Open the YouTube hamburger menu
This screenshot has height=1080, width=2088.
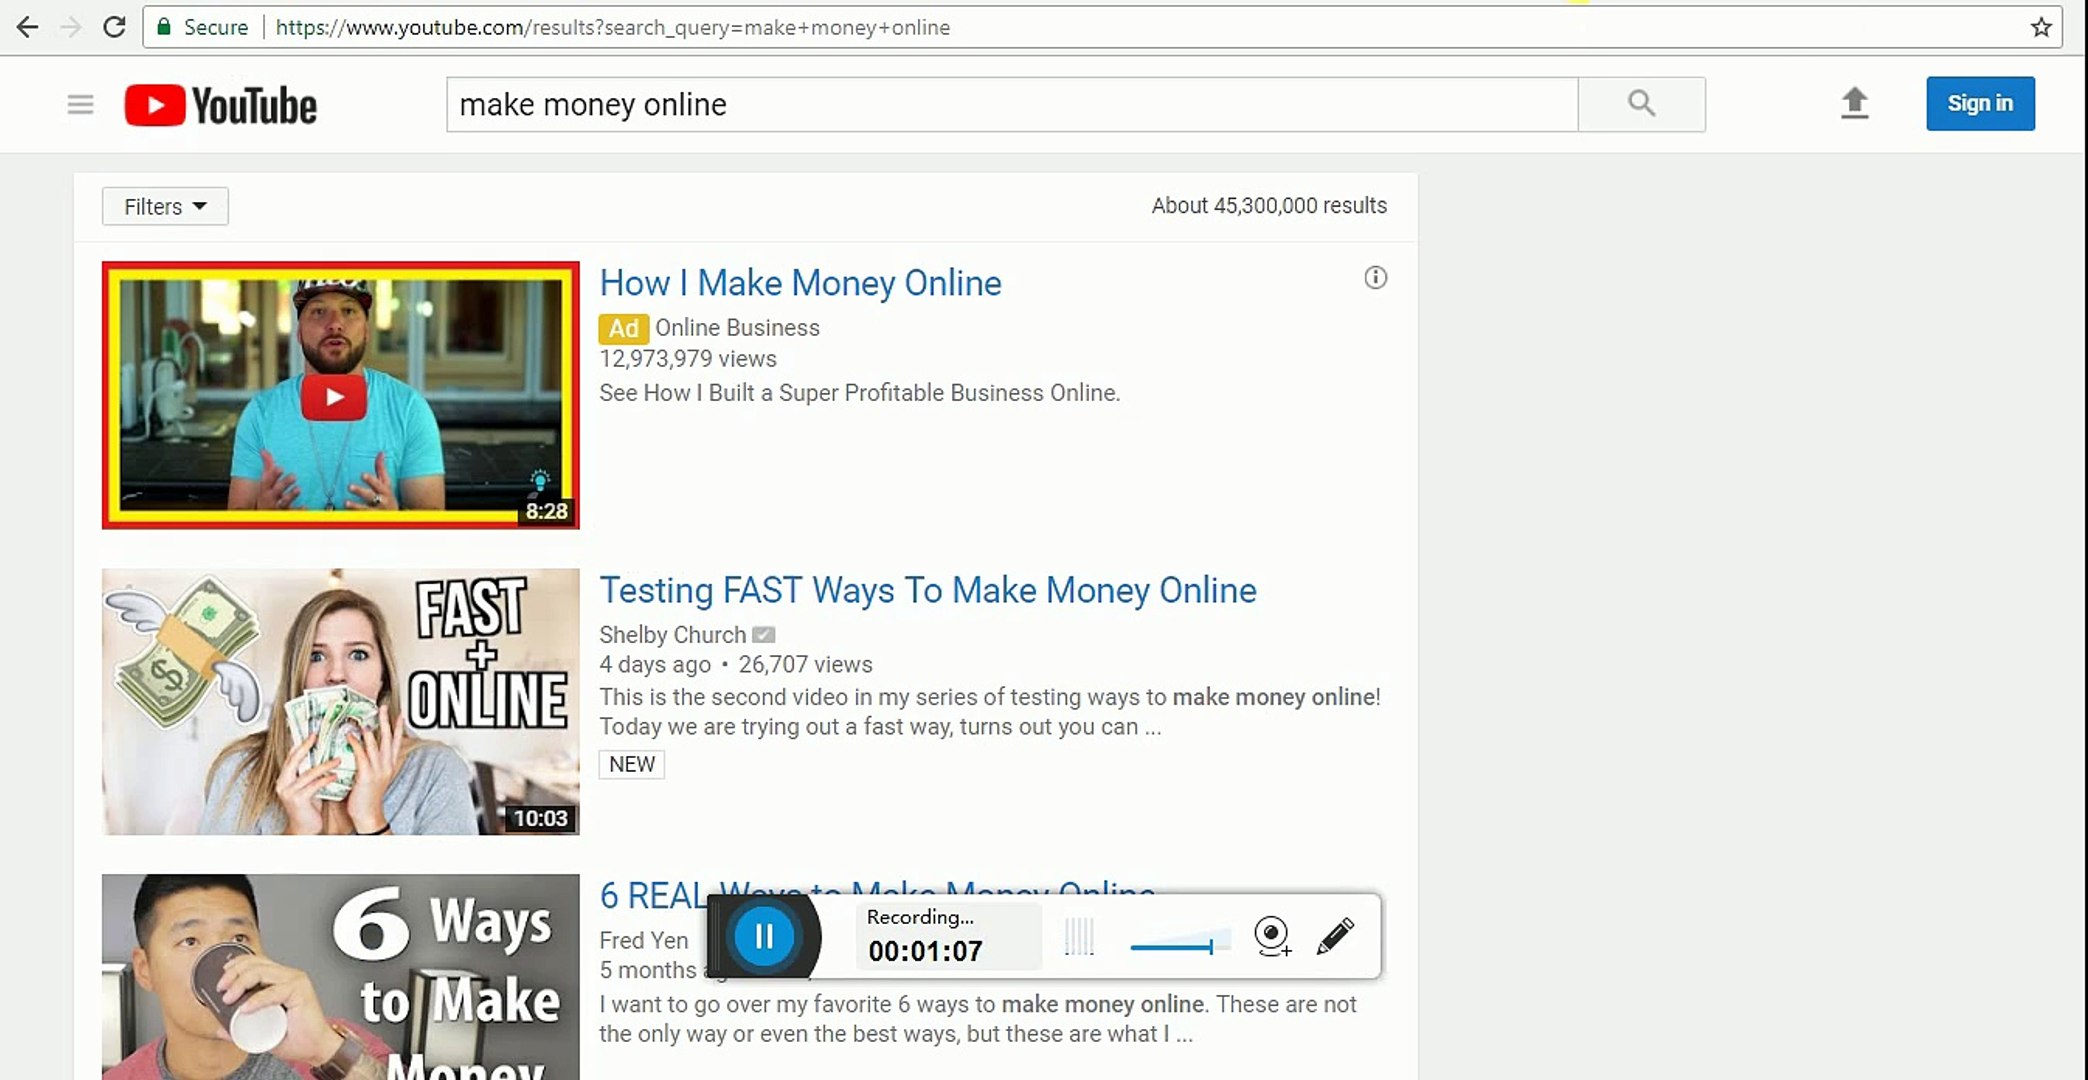coord(79,103)
